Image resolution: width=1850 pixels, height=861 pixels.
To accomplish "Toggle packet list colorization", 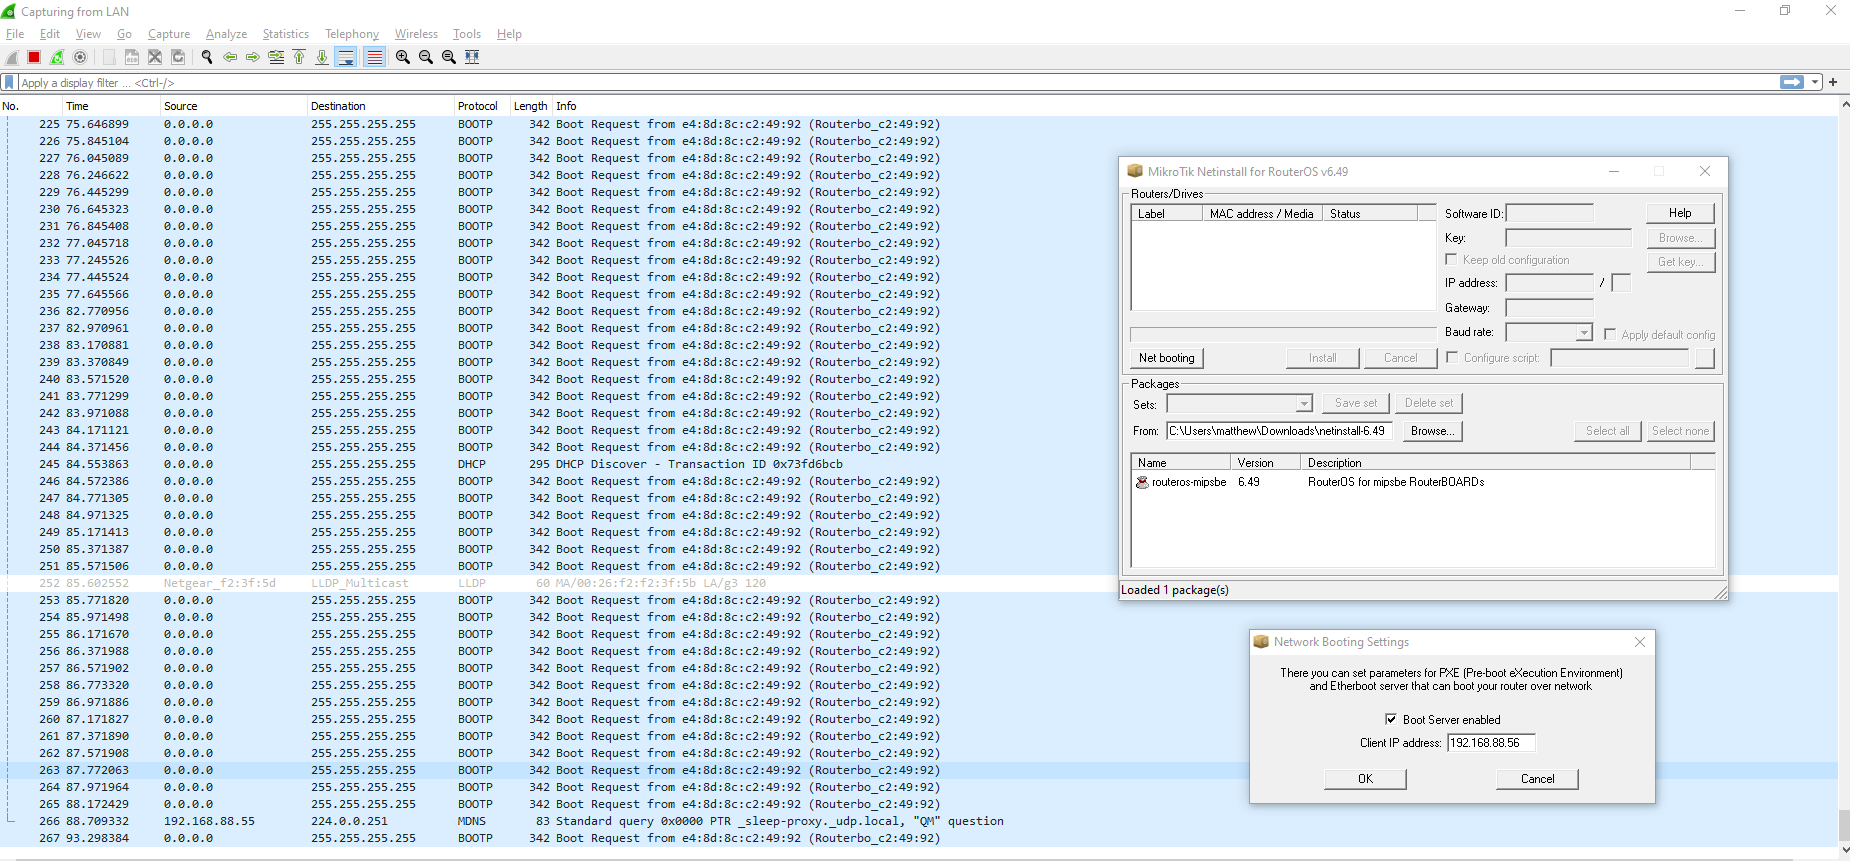I will point(374,57).
